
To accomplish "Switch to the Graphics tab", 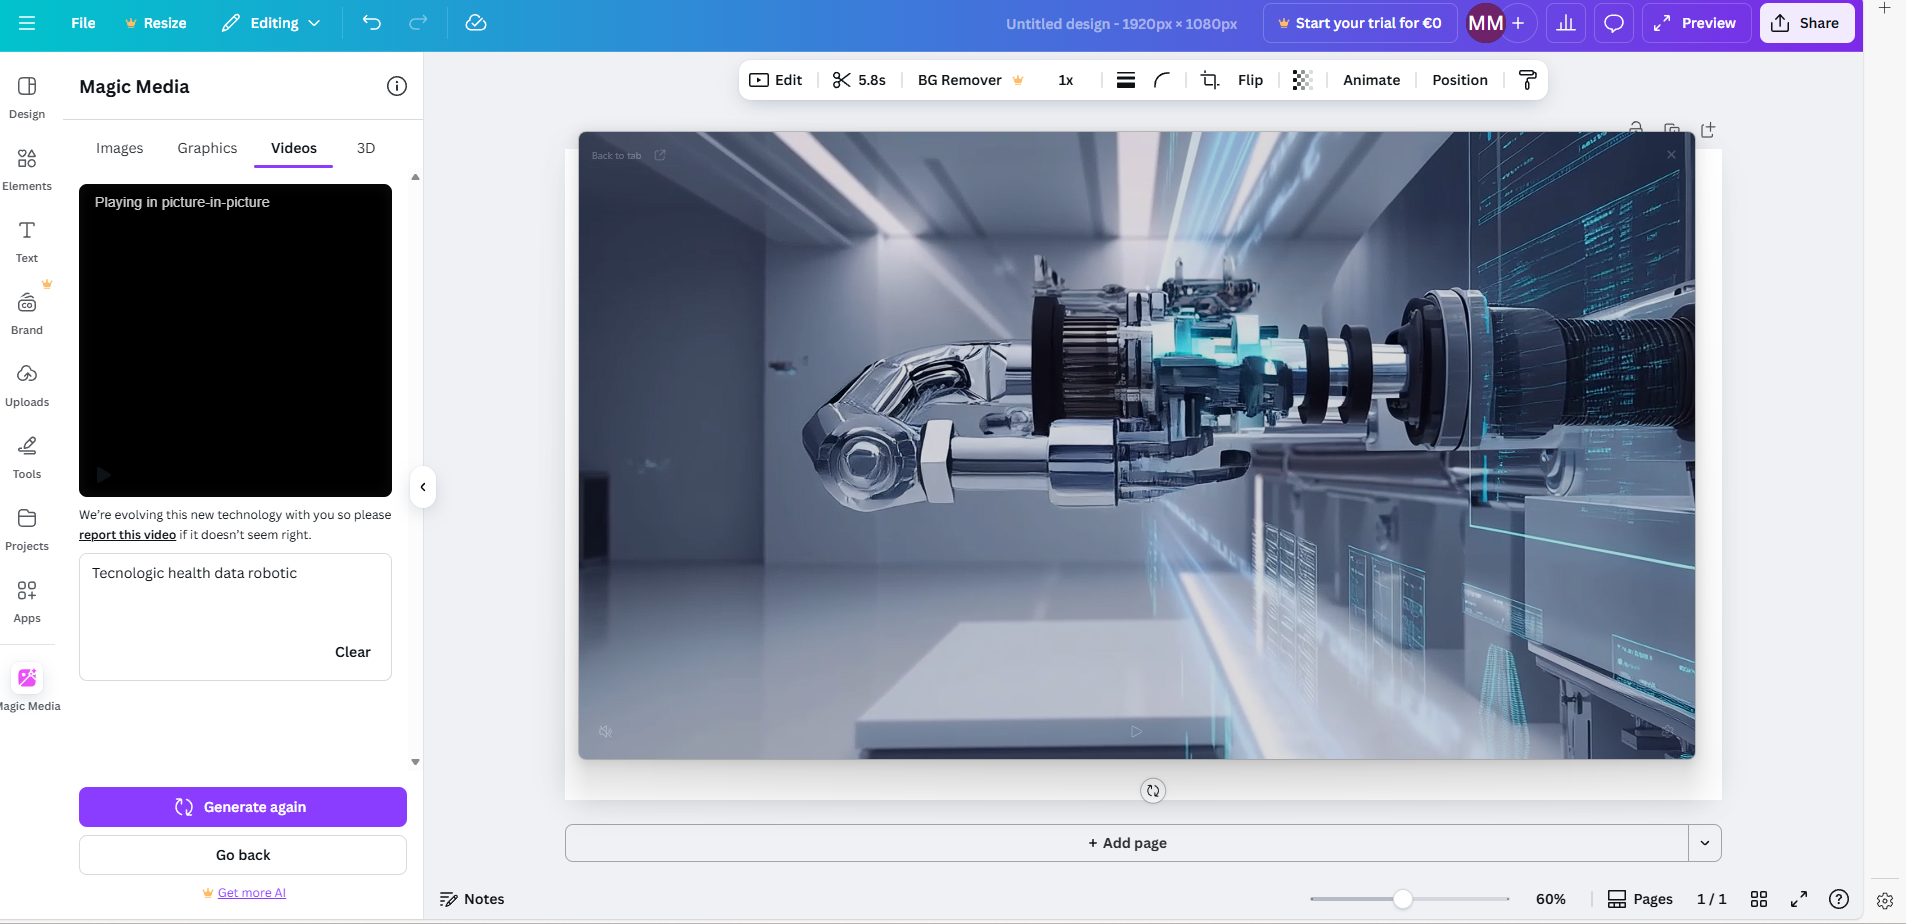I will [x=207, y=148].
